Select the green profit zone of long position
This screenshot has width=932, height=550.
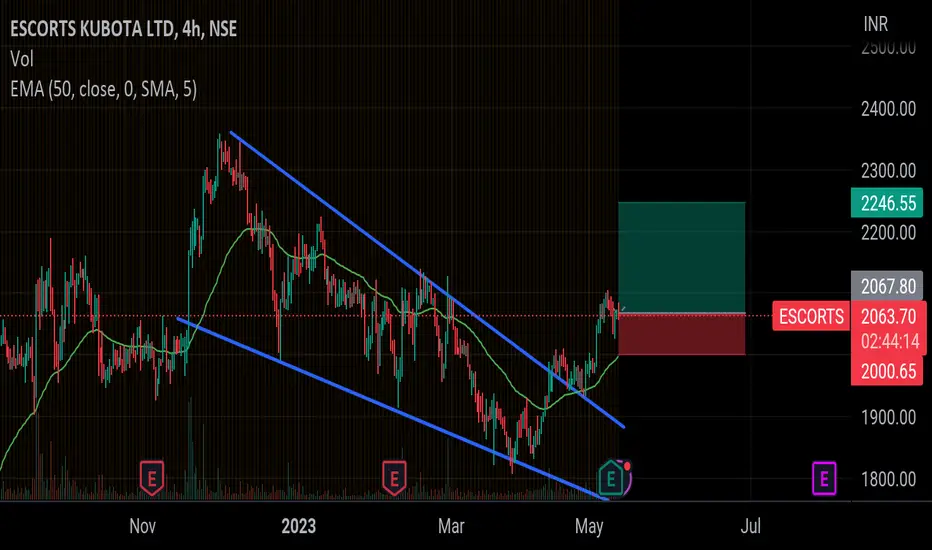click(x=681, y=257)
